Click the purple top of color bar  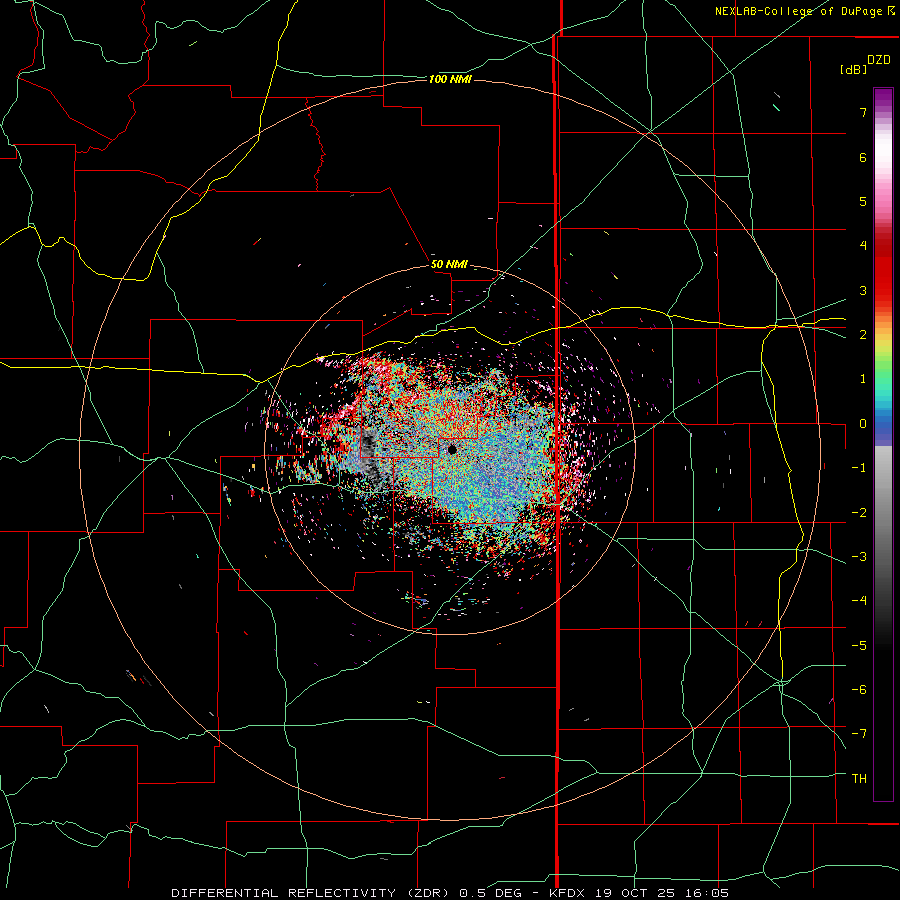click(x=883, y=99)
